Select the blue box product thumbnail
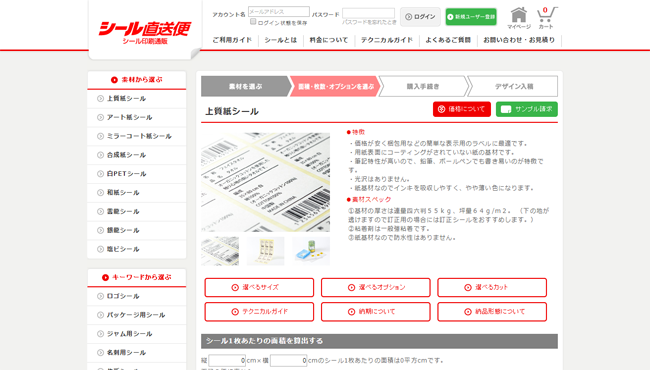The width and height of the screenshot is (650, 370). click(x=311, y=251)
